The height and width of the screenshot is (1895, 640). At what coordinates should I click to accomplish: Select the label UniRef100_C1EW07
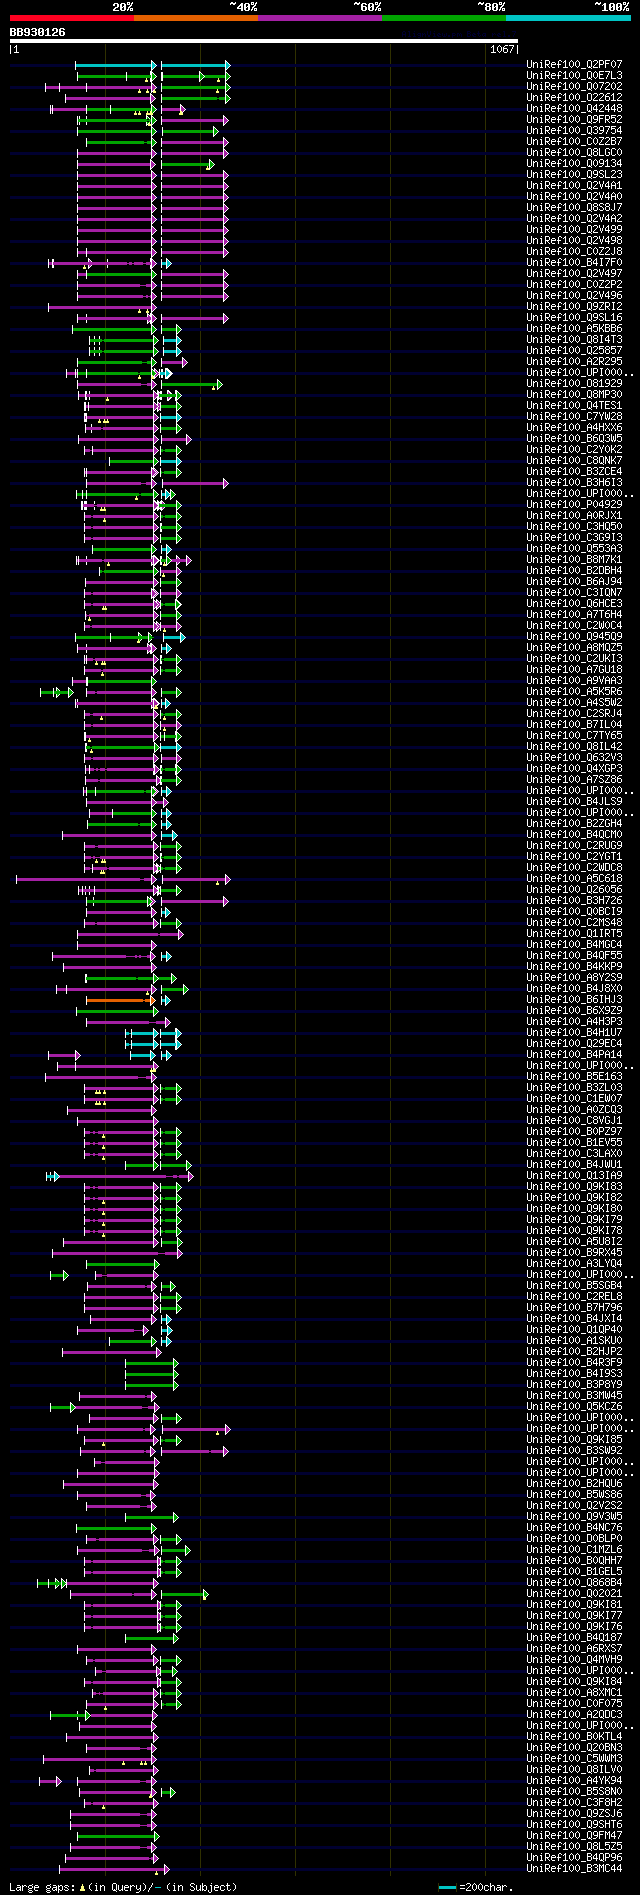pyautogui.click(x=574, y=1099)
